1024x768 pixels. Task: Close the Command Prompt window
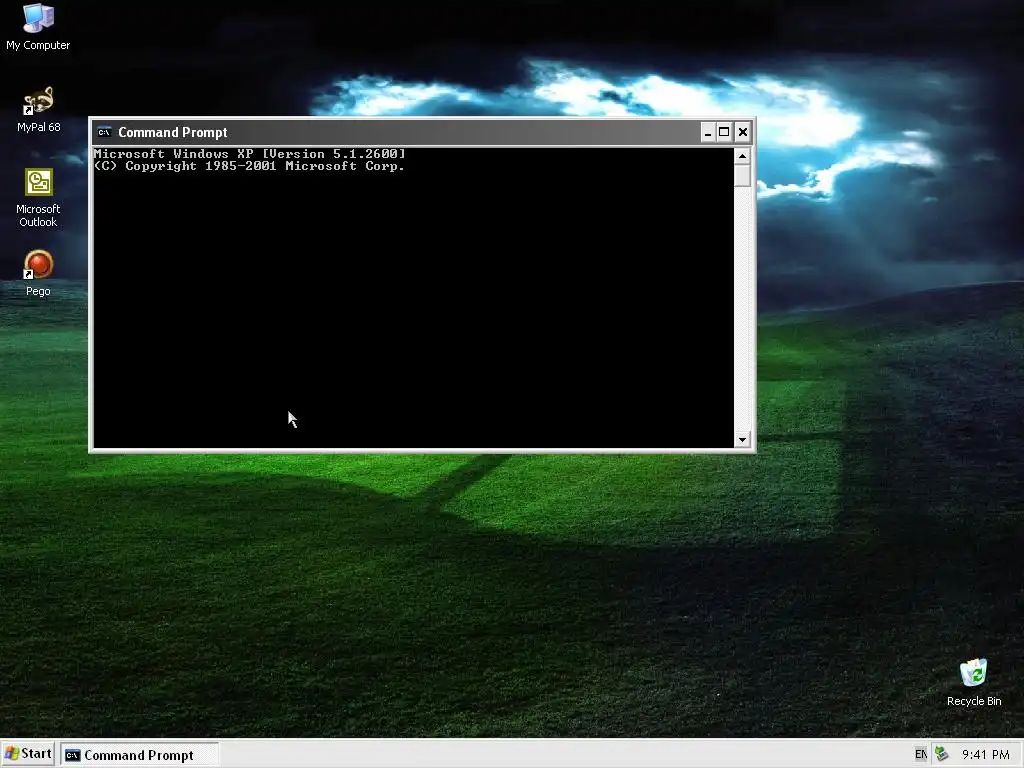coord(743,133)
